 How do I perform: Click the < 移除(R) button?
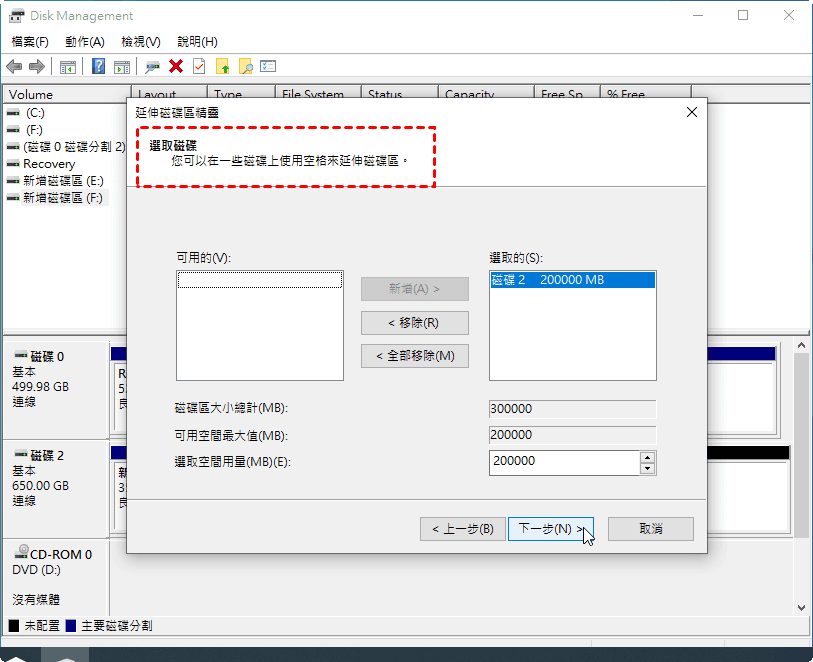[414, 323]
